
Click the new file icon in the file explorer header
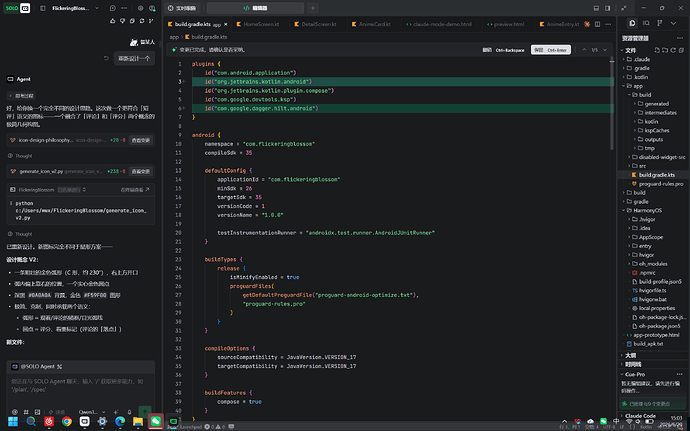point(657,50)
